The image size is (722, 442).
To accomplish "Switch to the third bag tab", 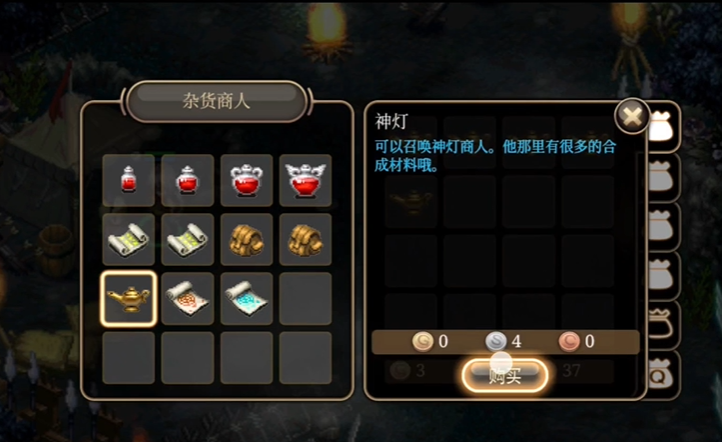I will point(664,227).
